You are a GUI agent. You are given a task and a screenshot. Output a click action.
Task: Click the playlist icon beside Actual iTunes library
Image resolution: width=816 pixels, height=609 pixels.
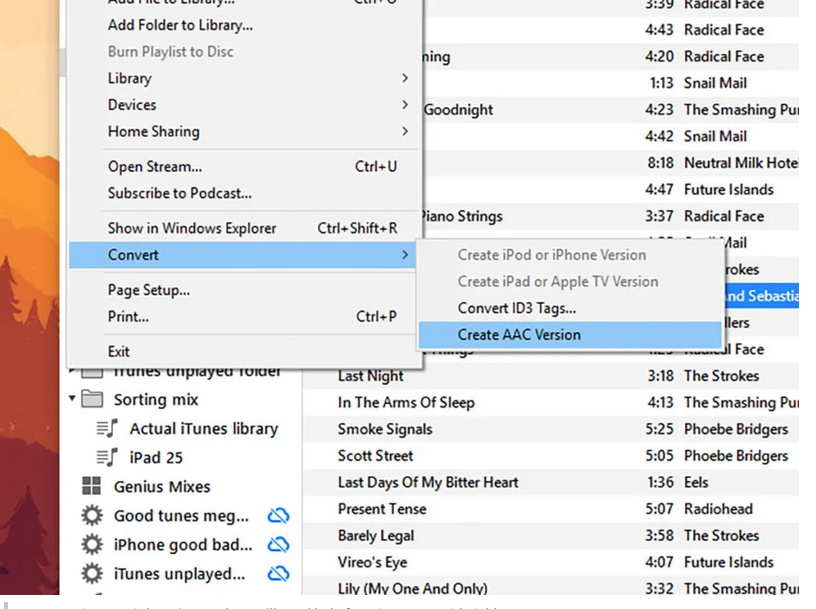(107, 428)
